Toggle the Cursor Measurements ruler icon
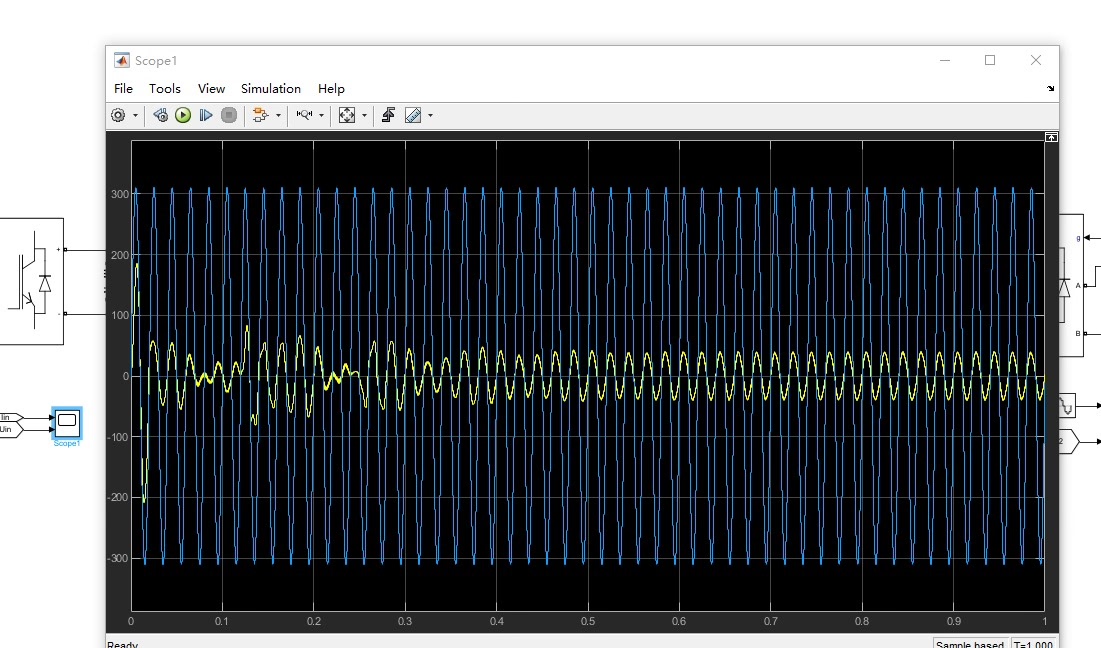Viewport: 1101px width, 648px height. [413, 115]
